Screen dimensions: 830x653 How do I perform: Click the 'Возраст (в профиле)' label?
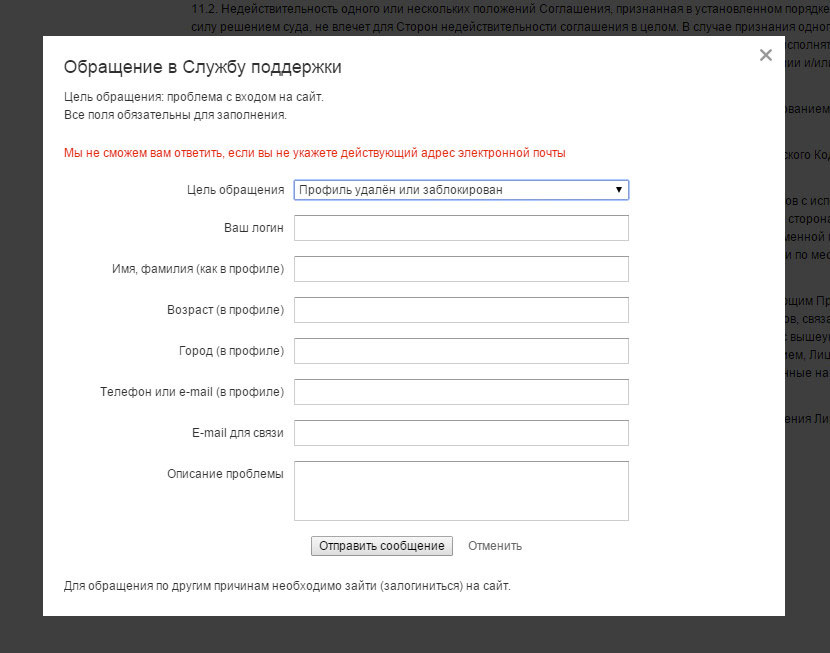coord(225,310)
